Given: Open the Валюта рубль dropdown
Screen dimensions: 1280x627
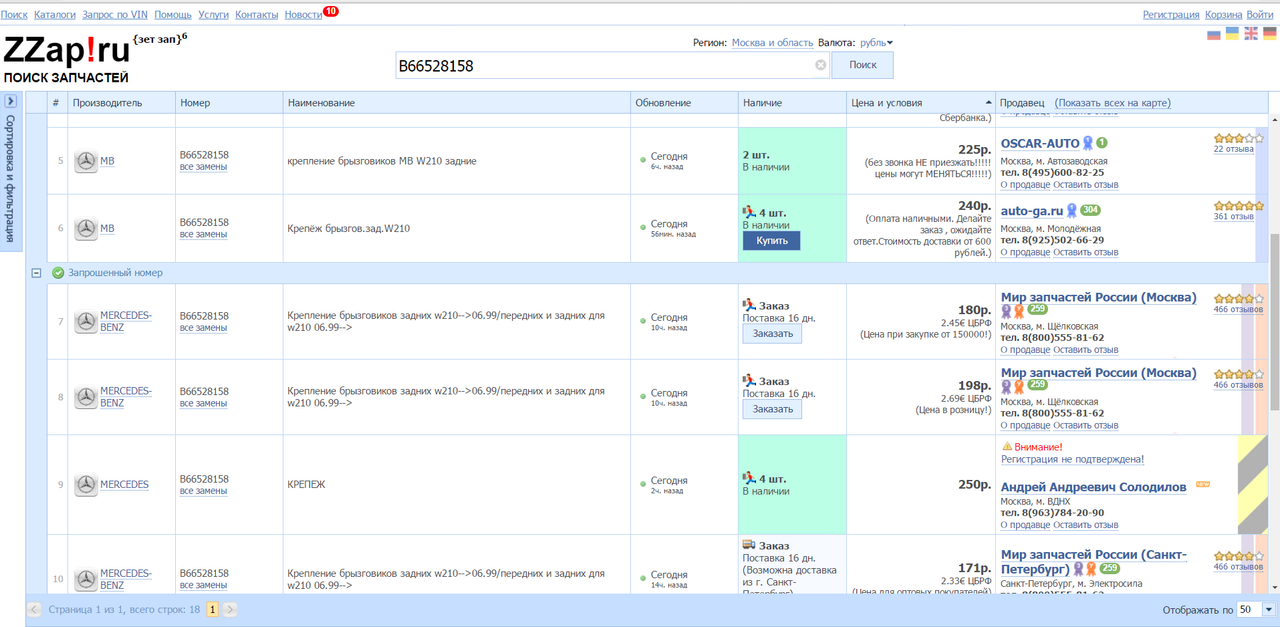Looking at the screenshot, I should [876, 43].
